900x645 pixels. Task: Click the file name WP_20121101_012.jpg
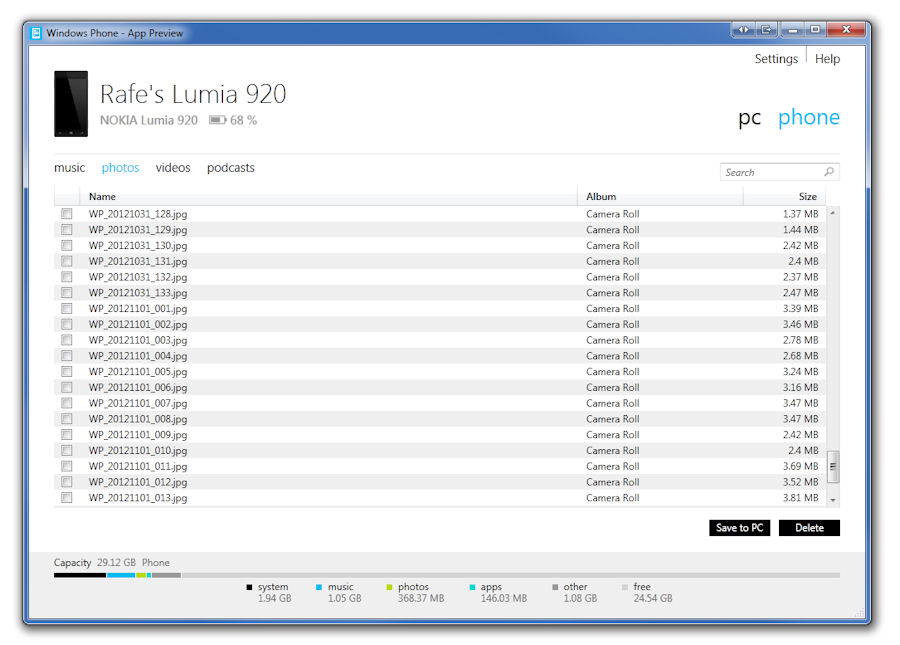pyautogui.click(x=138, y=483)
